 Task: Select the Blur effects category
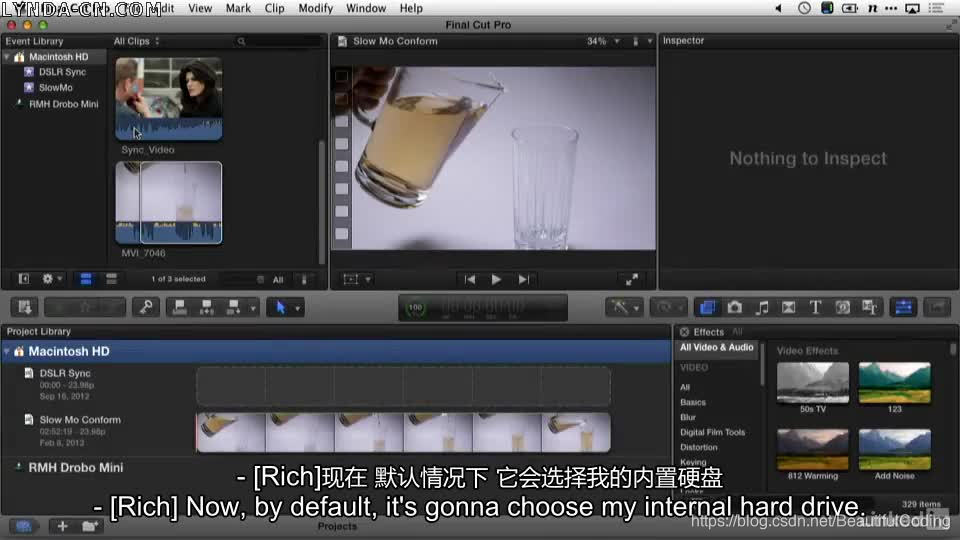[688, 417]
